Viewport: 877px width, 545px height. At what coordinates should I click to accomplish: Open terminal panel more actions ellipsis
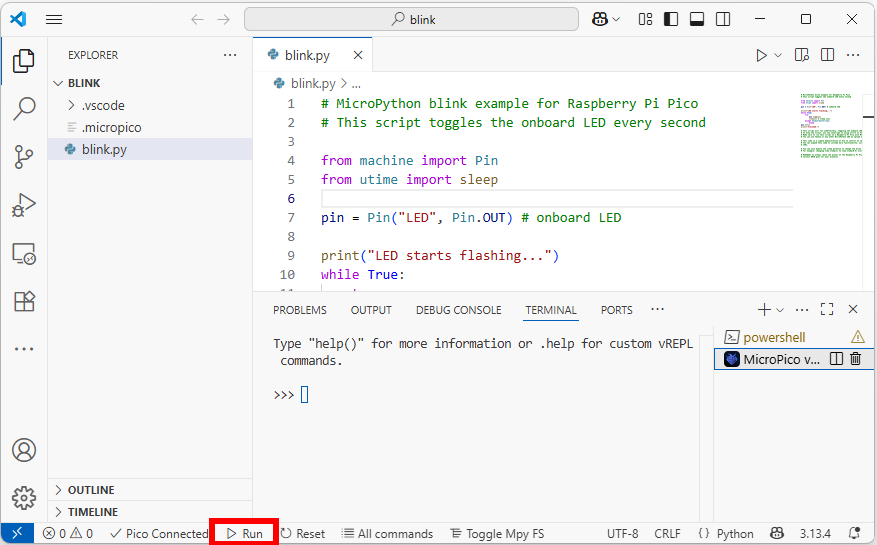point(801,309)
